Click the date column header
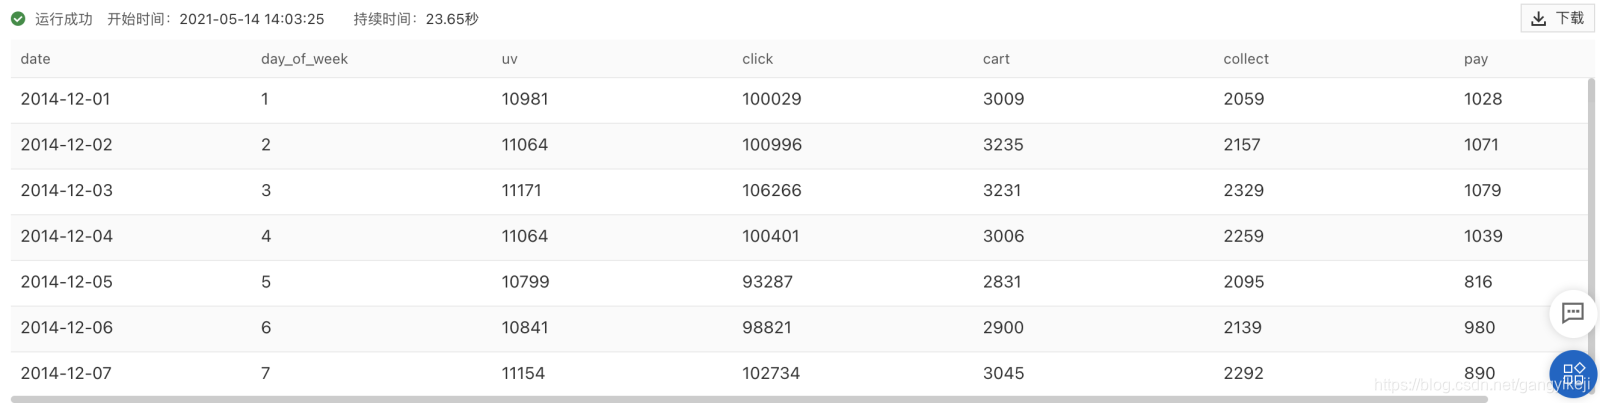This screenshot has width=1600, height=403. pos(36,59)
